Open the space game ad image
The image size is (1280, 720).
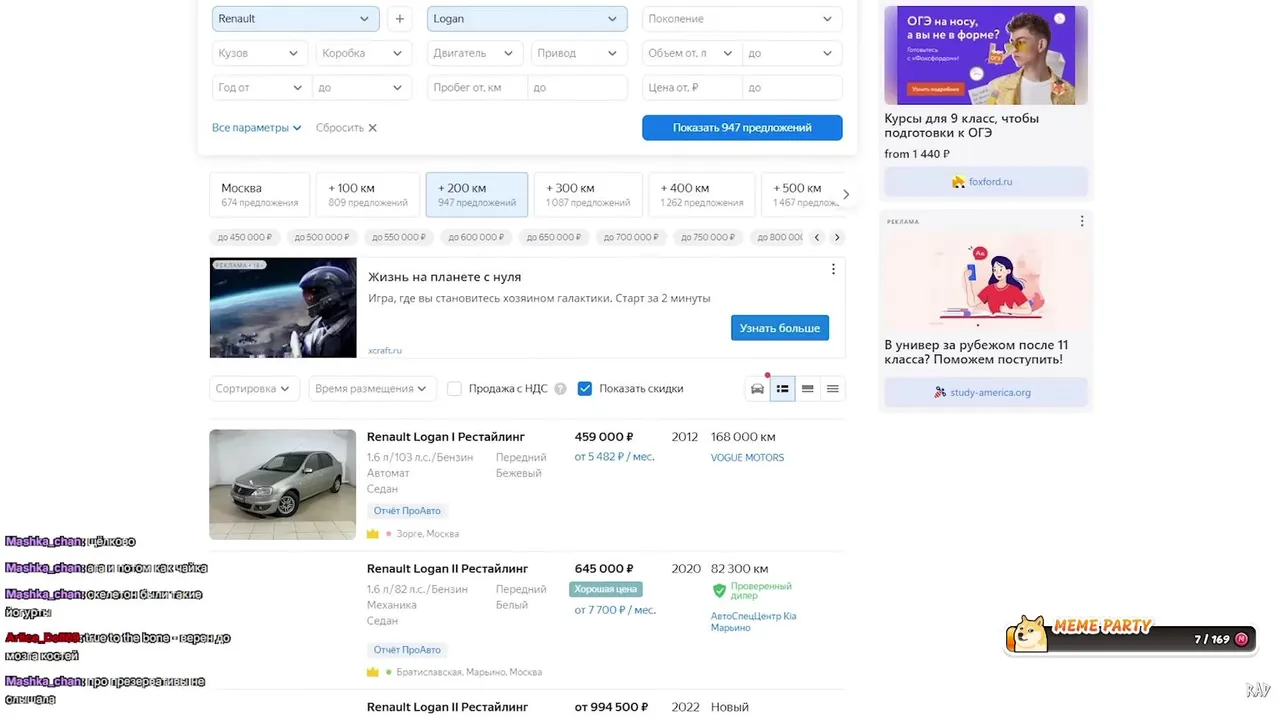click(x=283, y=307)
